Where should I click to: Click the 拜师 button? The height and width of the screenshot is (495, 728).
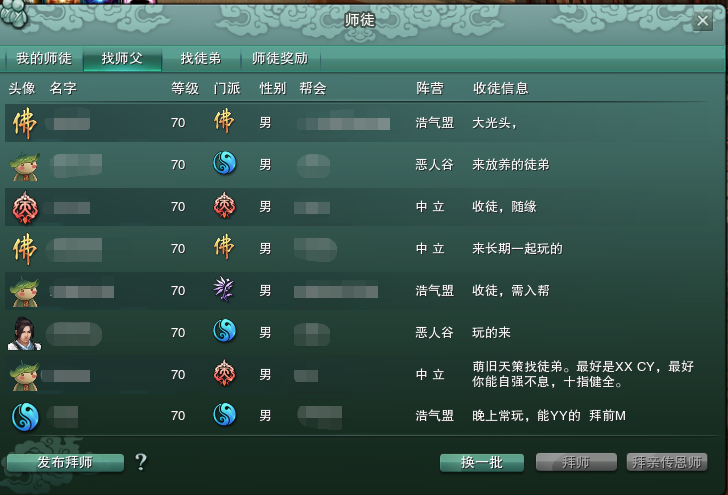pyautogui.click(x=576, y=462)
